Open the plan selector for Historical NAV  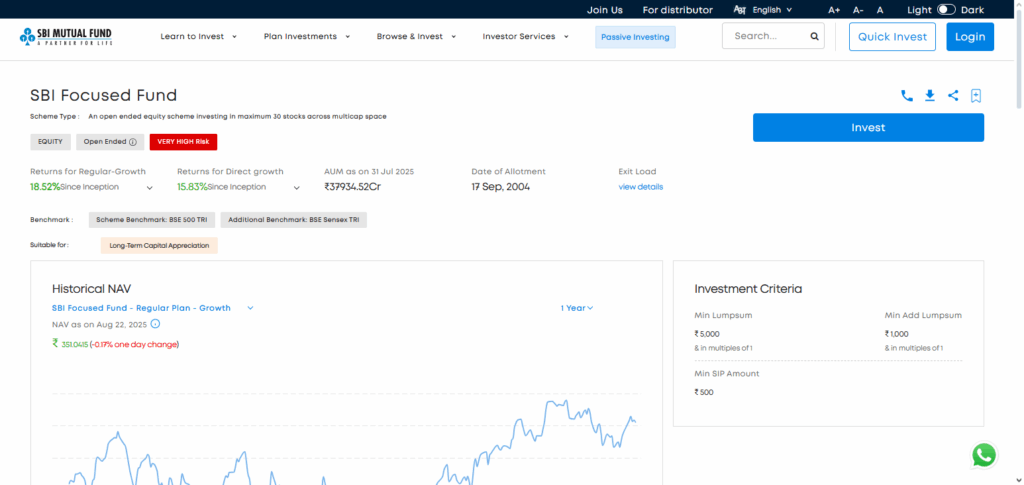pyautogui.click(x=152, y=308)
